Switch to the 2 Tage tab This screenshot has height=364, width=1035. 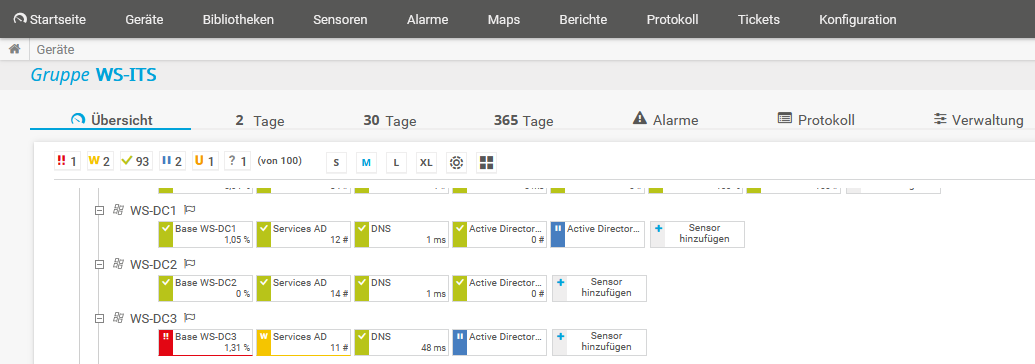pos(259,121)
